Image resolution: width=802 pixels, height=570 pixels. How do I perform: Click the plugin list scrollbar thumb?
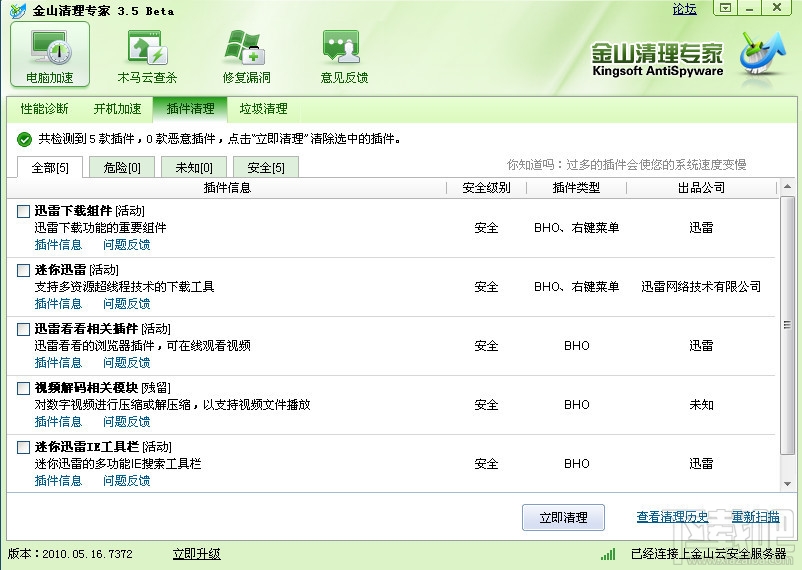(787, 324)
